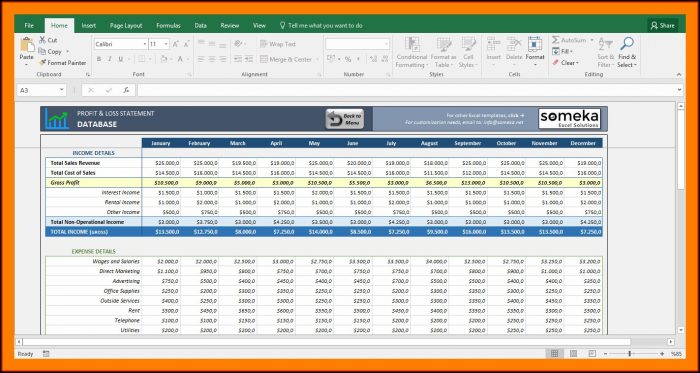Click the Tell me what you want to do box
This screenshot has width=700, height=373.
(x=321, y=25)
